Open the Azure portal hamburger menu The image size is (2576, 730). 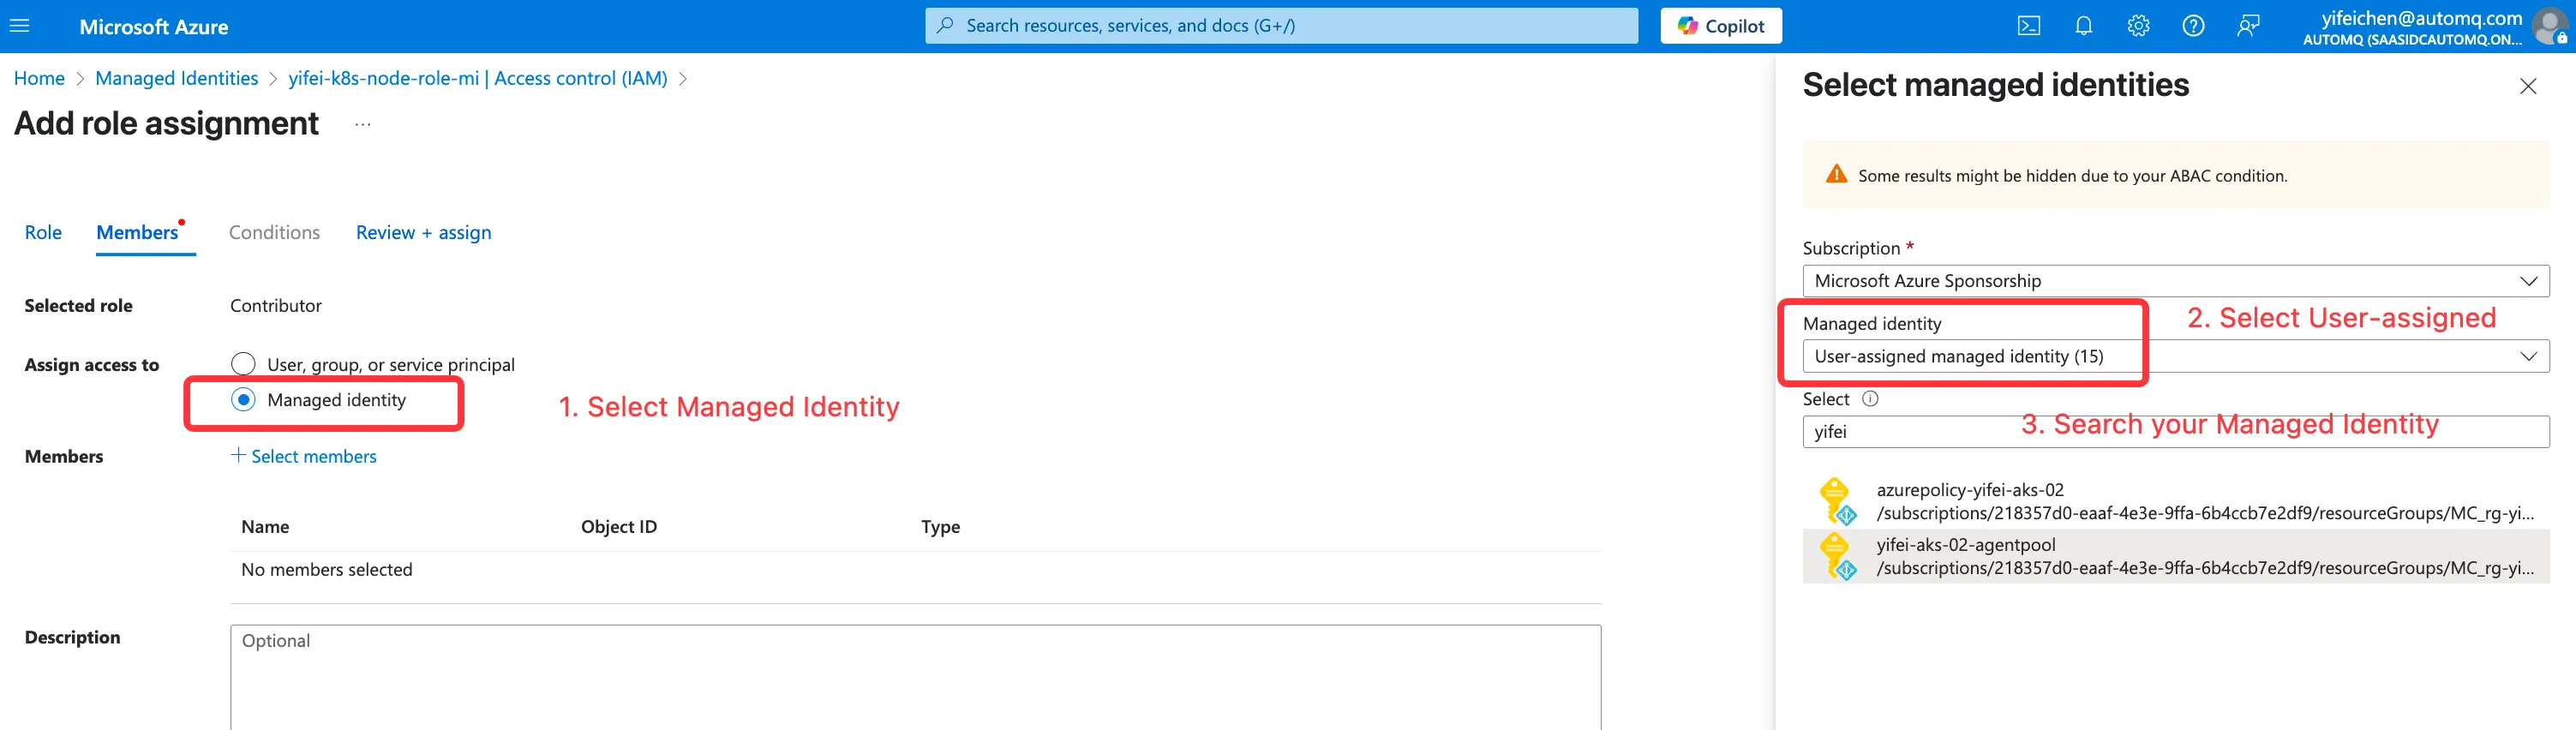(x=20, y=26)
